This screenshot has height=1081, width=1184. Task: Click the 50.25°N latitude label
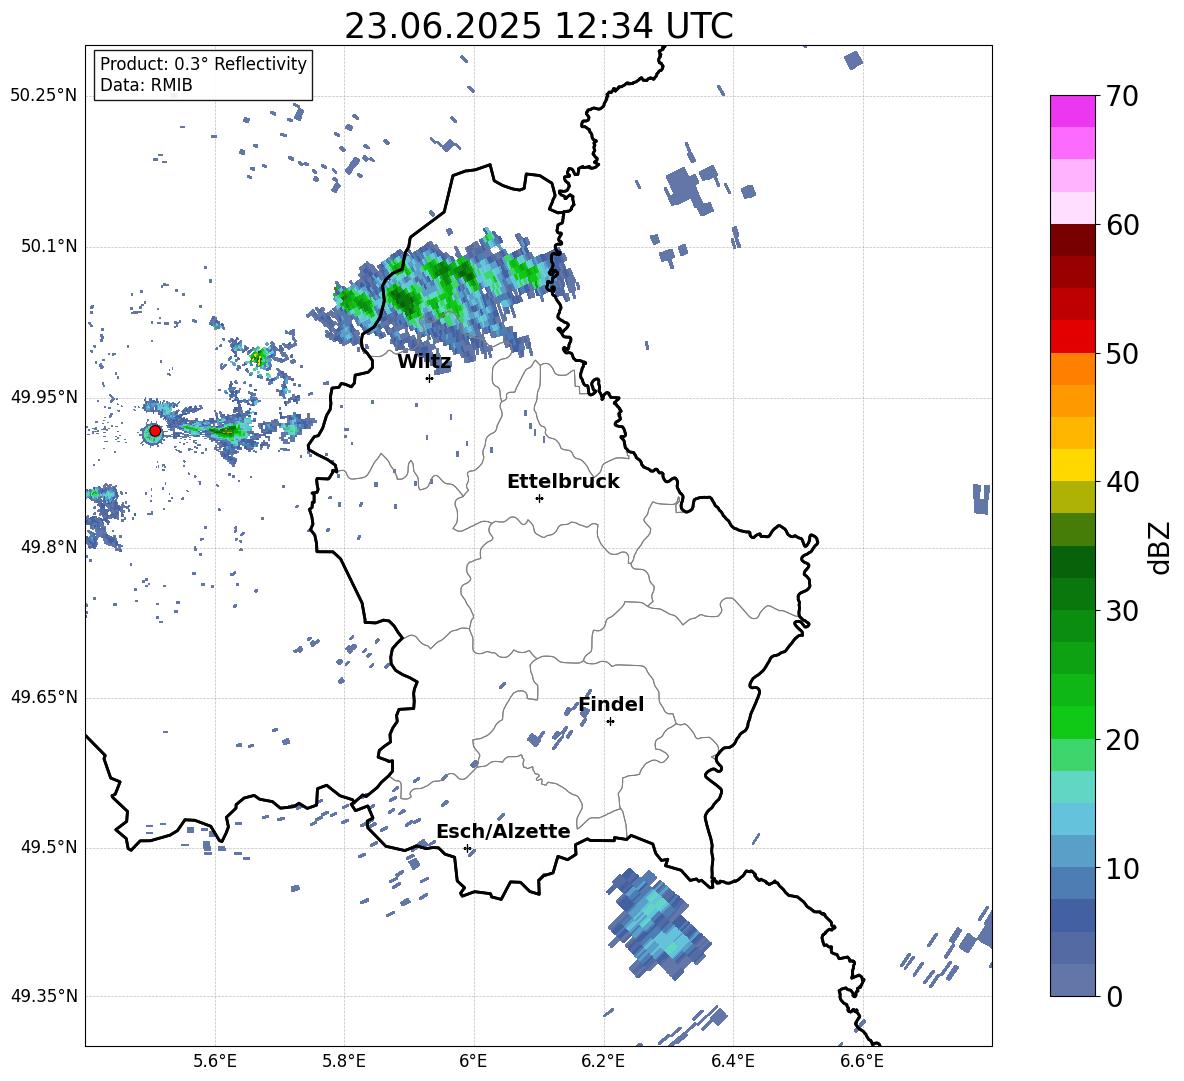pyautogui.click(x=44, y=96)
